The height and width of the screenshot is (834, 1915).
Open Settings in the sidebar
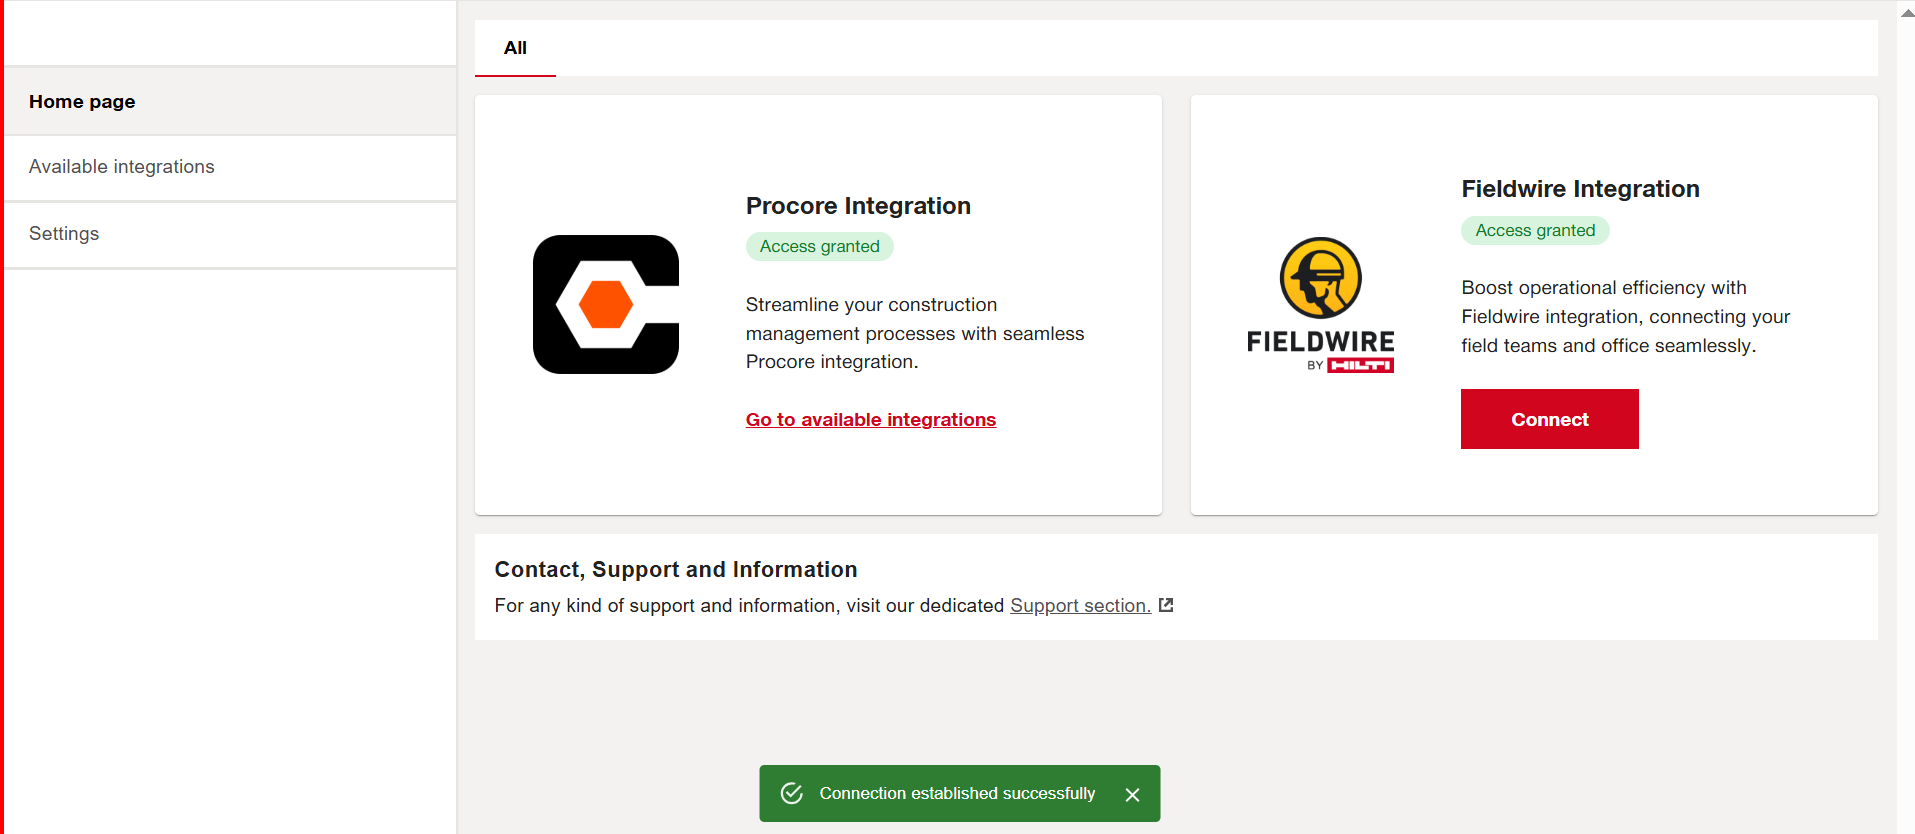click(x=230, y=234)
